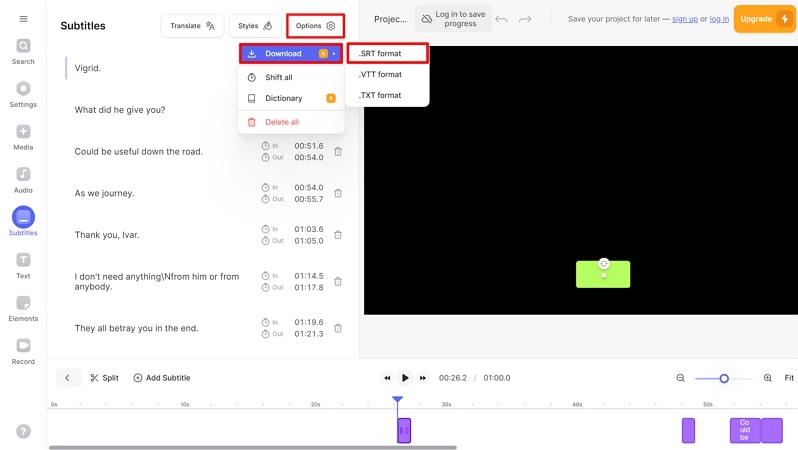Select the 'Could be' timeline clip

(745, 430)
